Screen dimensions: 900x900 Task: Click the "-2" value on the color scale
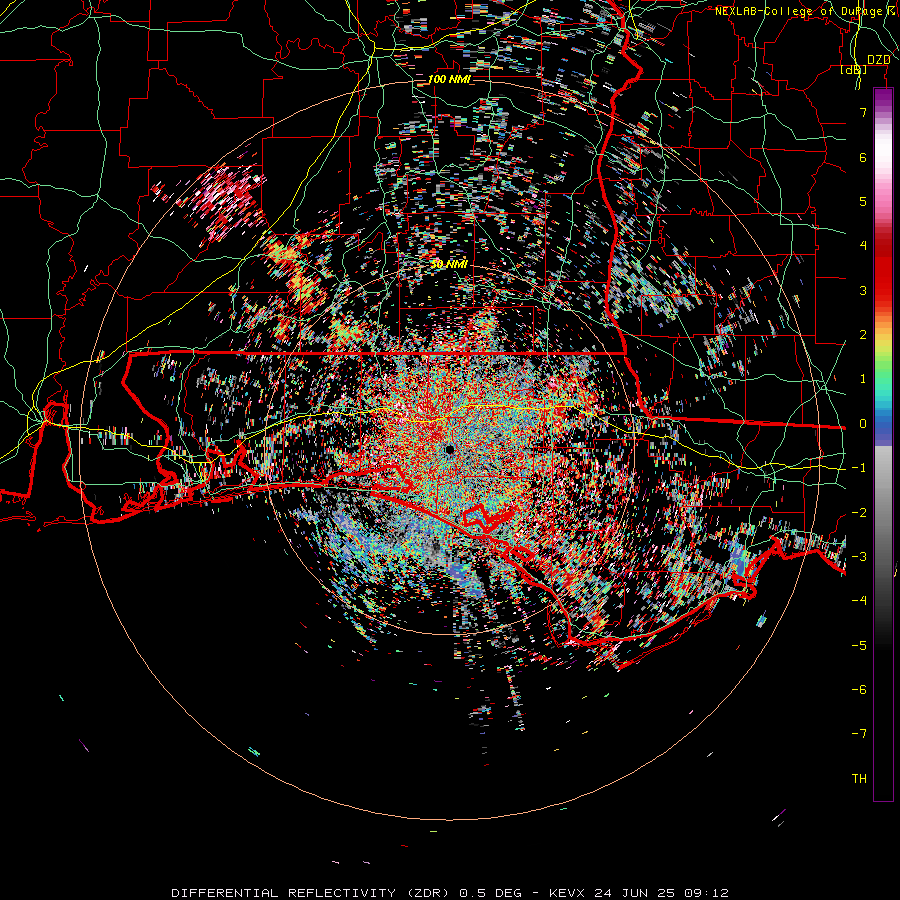tap(859, 513)
